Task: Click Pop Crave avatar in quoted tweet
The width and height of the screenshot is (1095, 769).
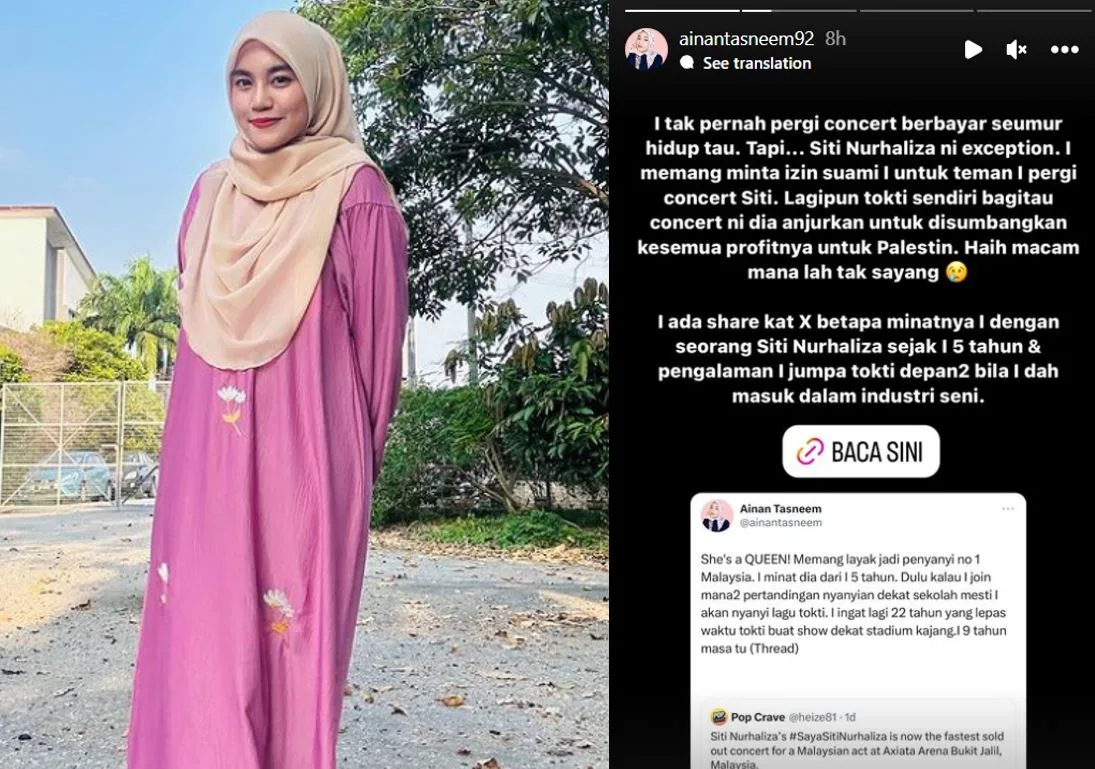Action: pos(719,717)
